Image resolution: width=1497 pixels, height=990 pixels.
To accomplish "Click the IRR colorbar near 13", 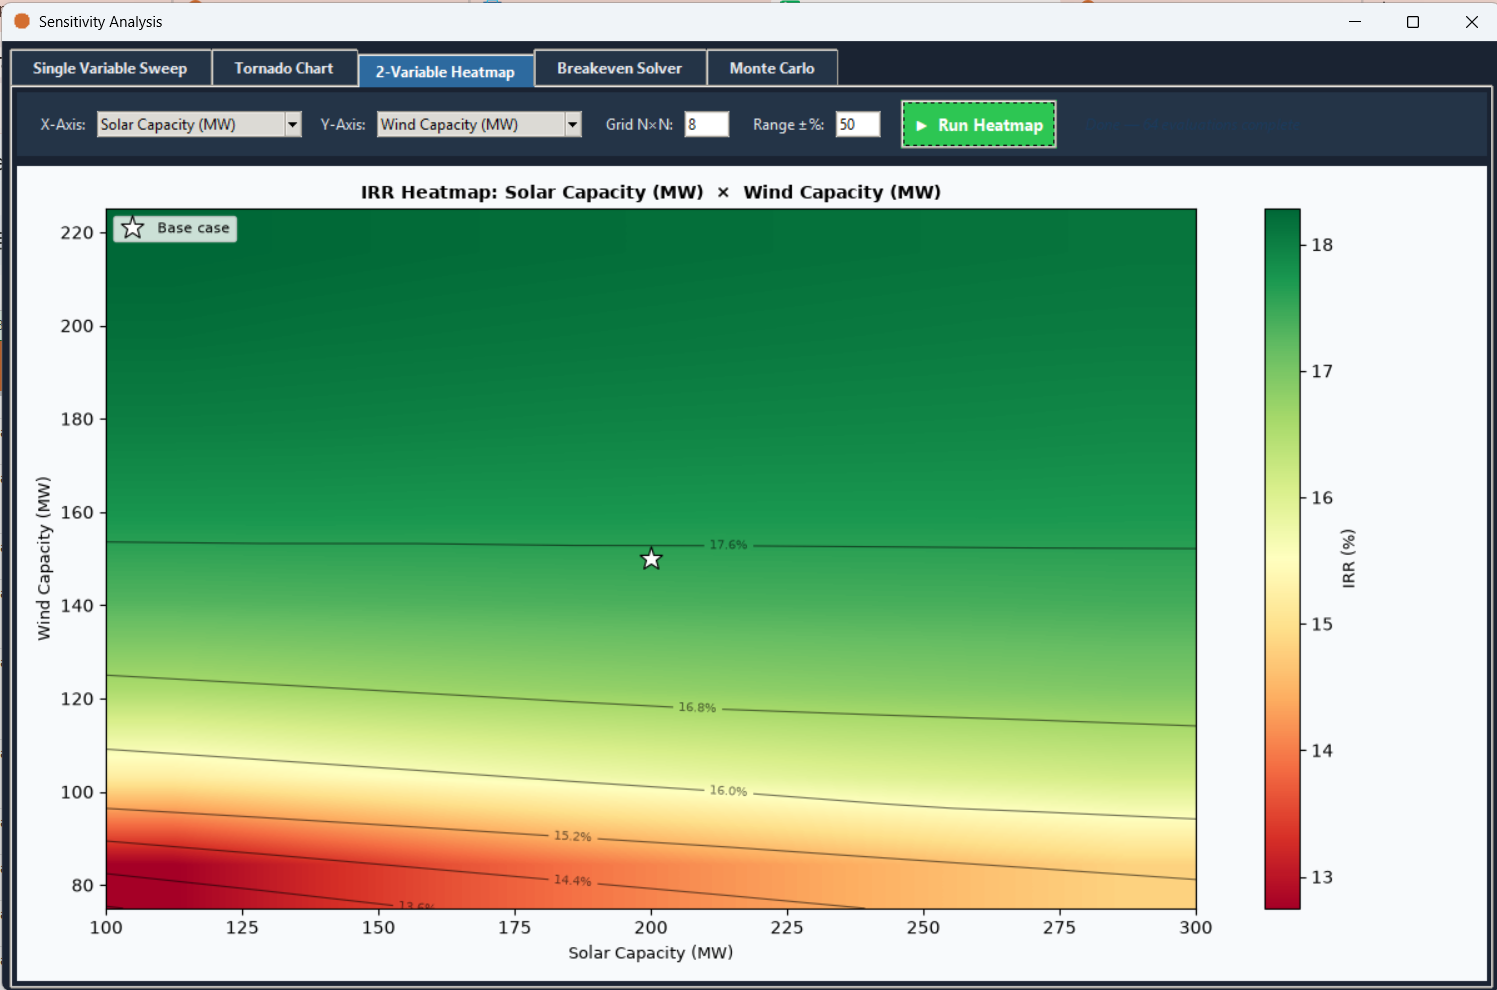I will (1282, 877).
